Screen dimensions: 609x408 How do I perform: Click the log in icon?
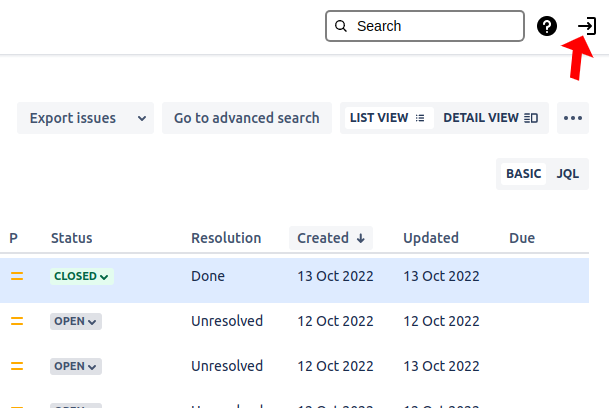(x=587, y=26)
